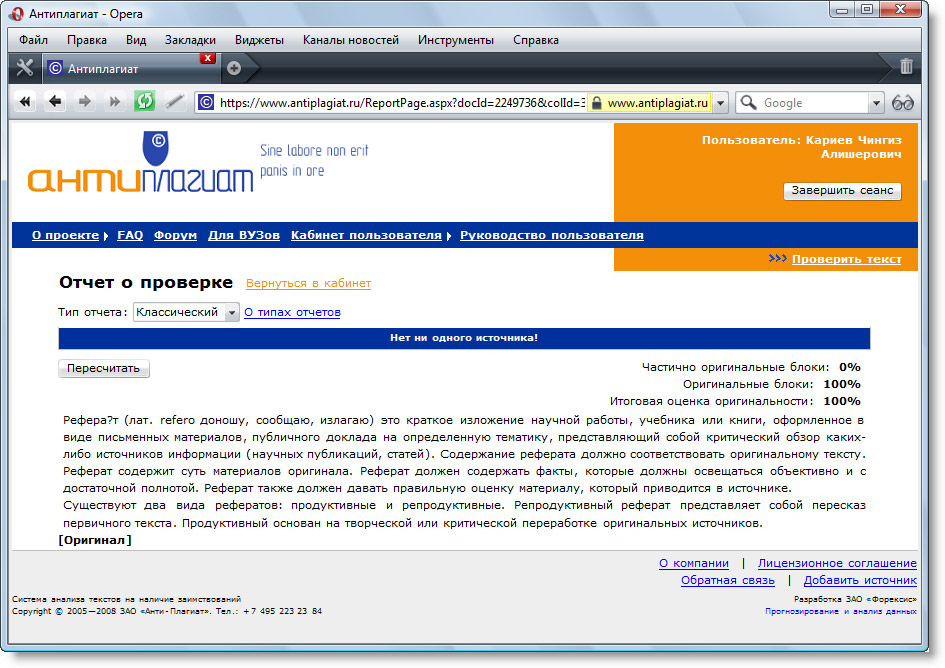Expand the address bar history dropdown
945x668 pixels.
click(x=721, y=103)
